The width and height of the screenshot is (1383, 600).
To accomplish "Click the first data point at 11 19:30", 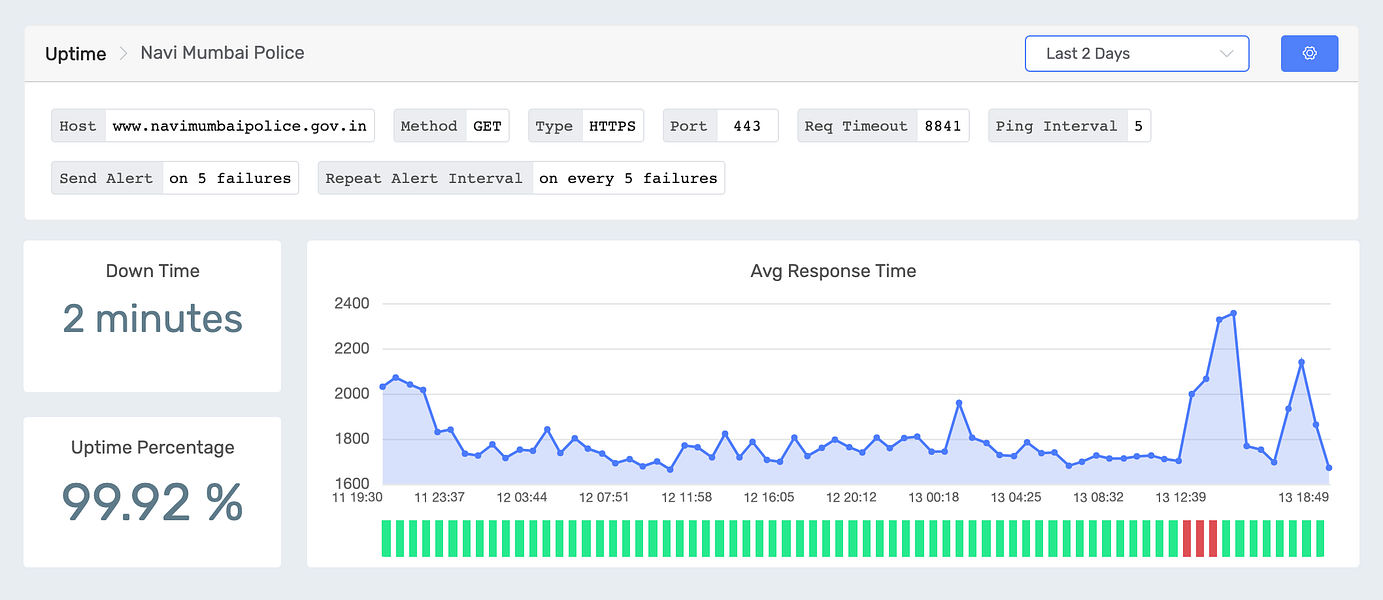I will (x=382, y=387).
